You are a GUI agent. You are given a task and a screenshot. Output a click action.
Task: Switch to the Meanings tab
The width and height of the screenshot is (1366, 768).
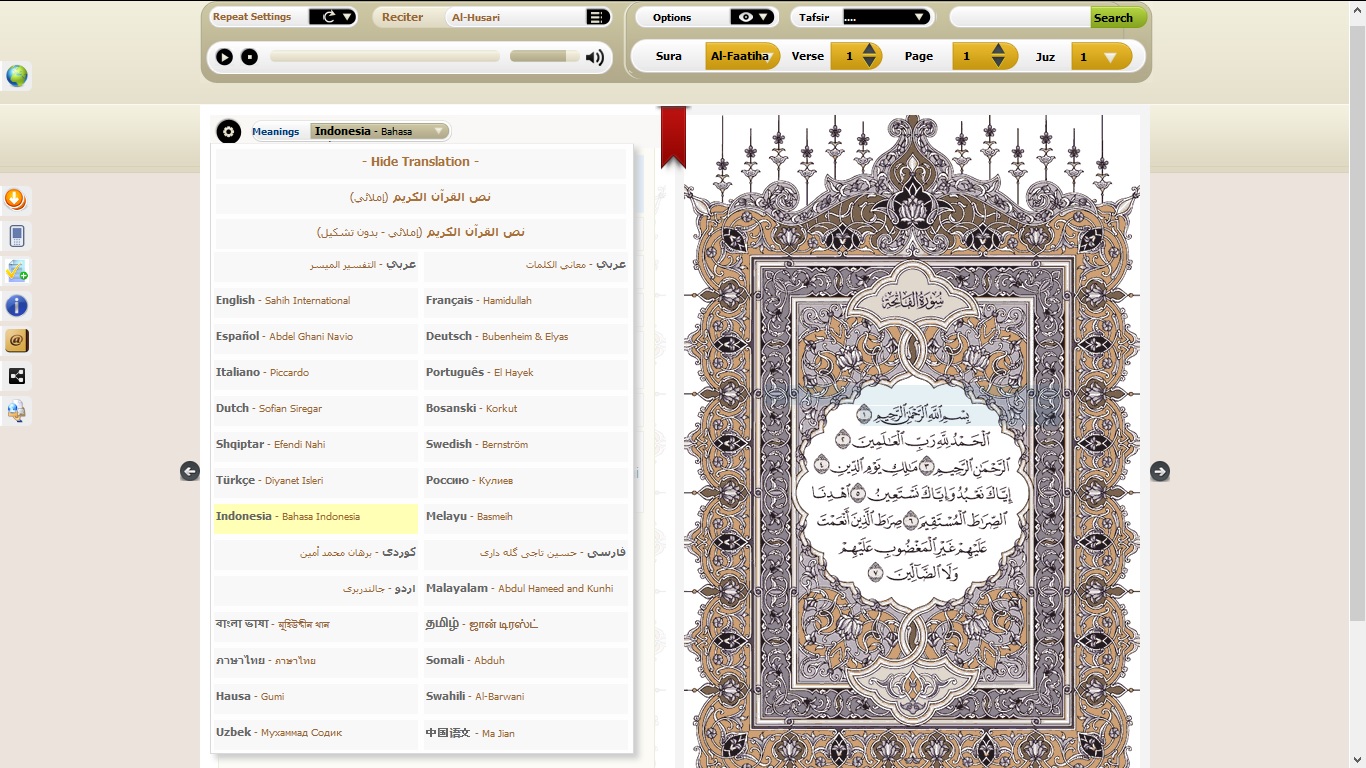(277, 131)
